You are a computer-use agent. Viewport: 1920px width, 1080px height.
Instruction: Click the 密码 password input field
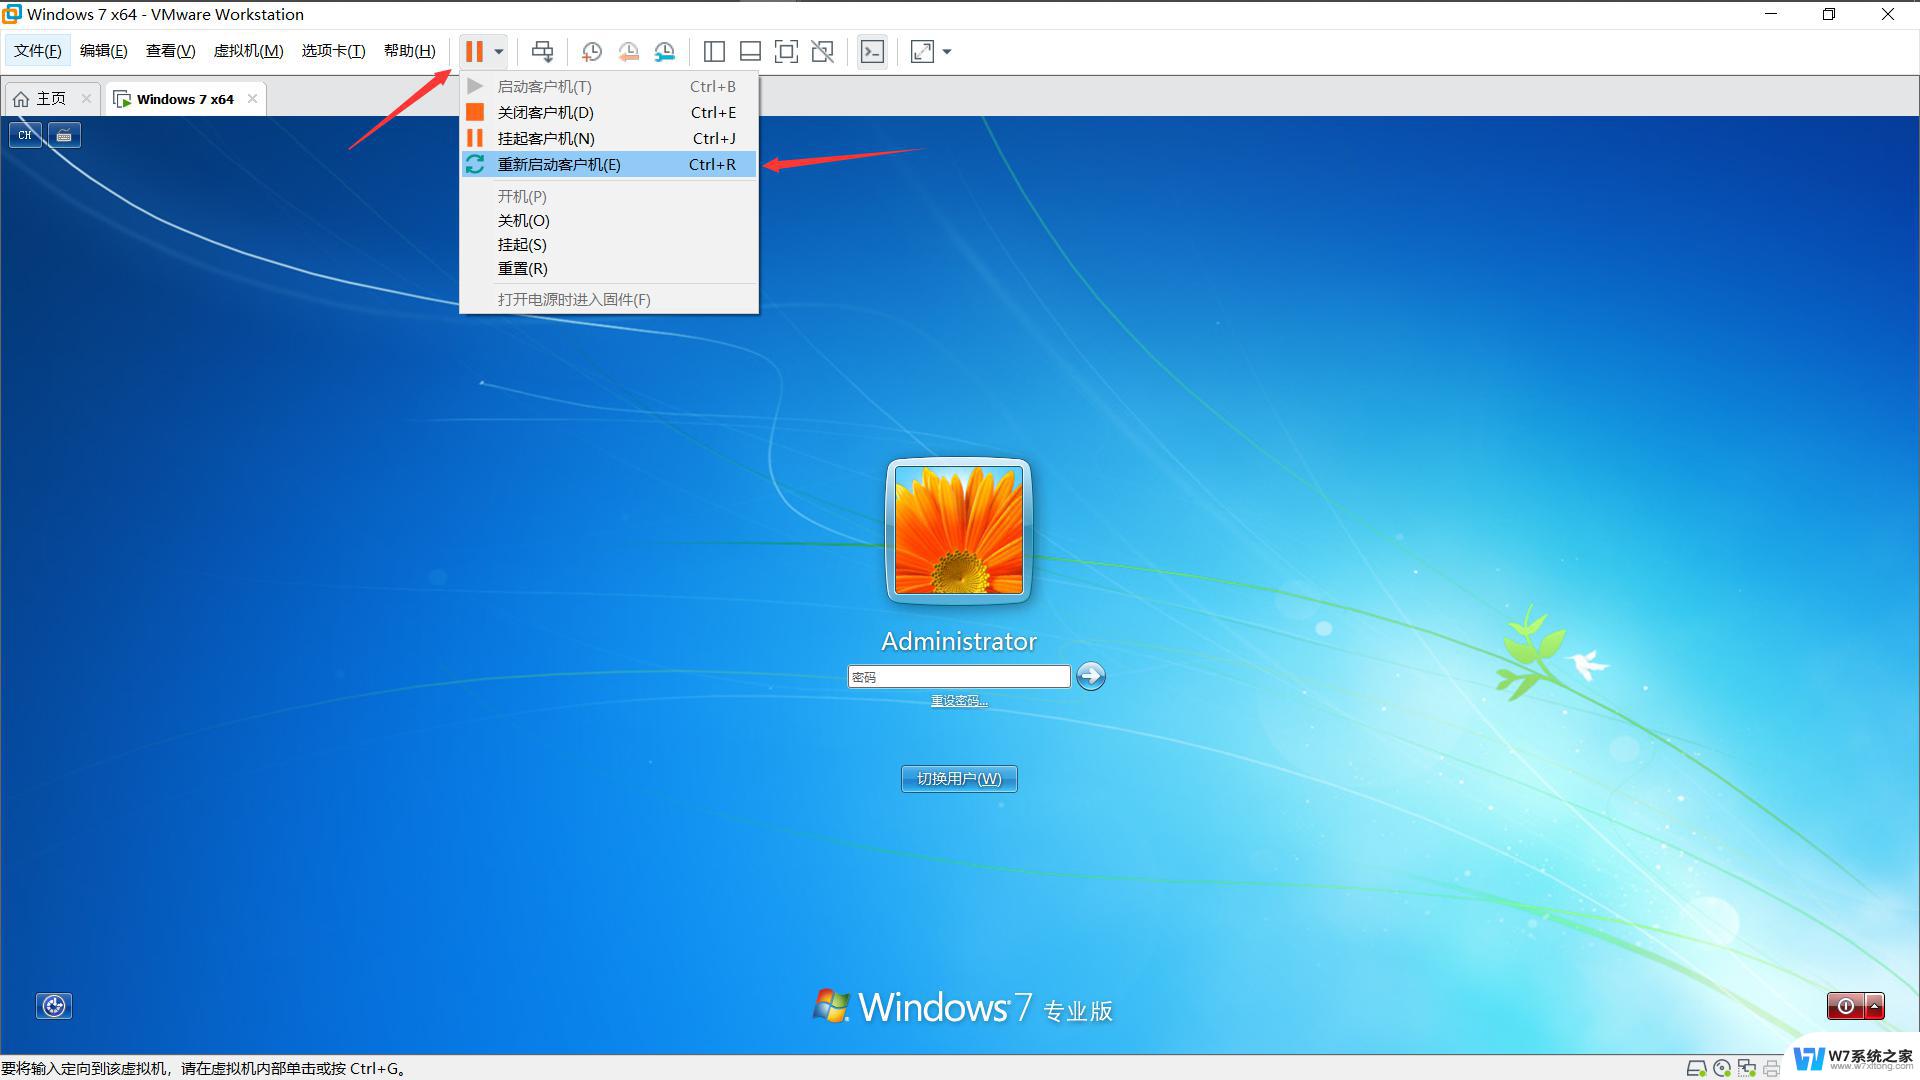tap(958, 677)
